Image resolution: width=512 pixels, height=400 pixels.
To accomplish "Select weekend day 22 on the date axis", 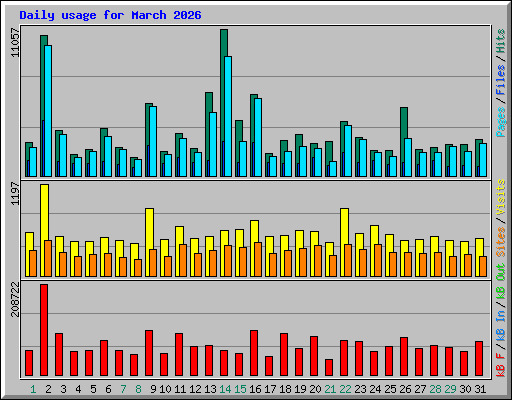I will click(x=345, y=389).
